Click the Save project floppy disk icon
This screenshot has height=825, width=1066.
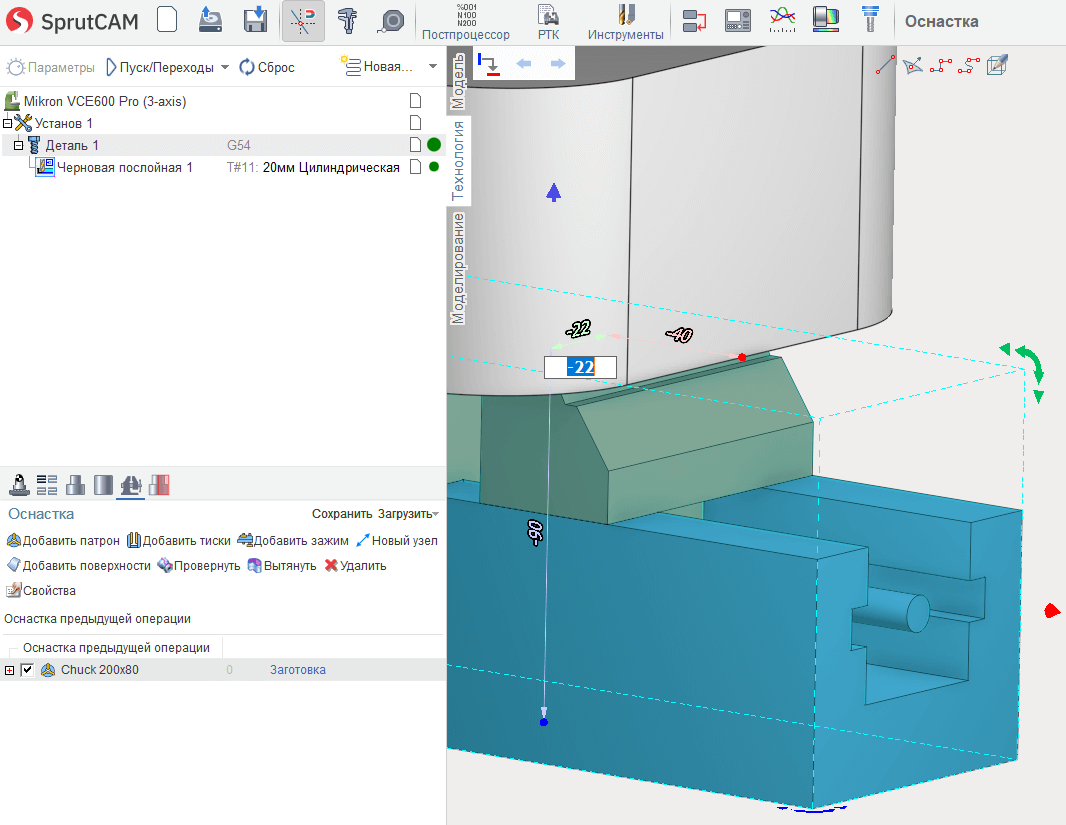256,21
